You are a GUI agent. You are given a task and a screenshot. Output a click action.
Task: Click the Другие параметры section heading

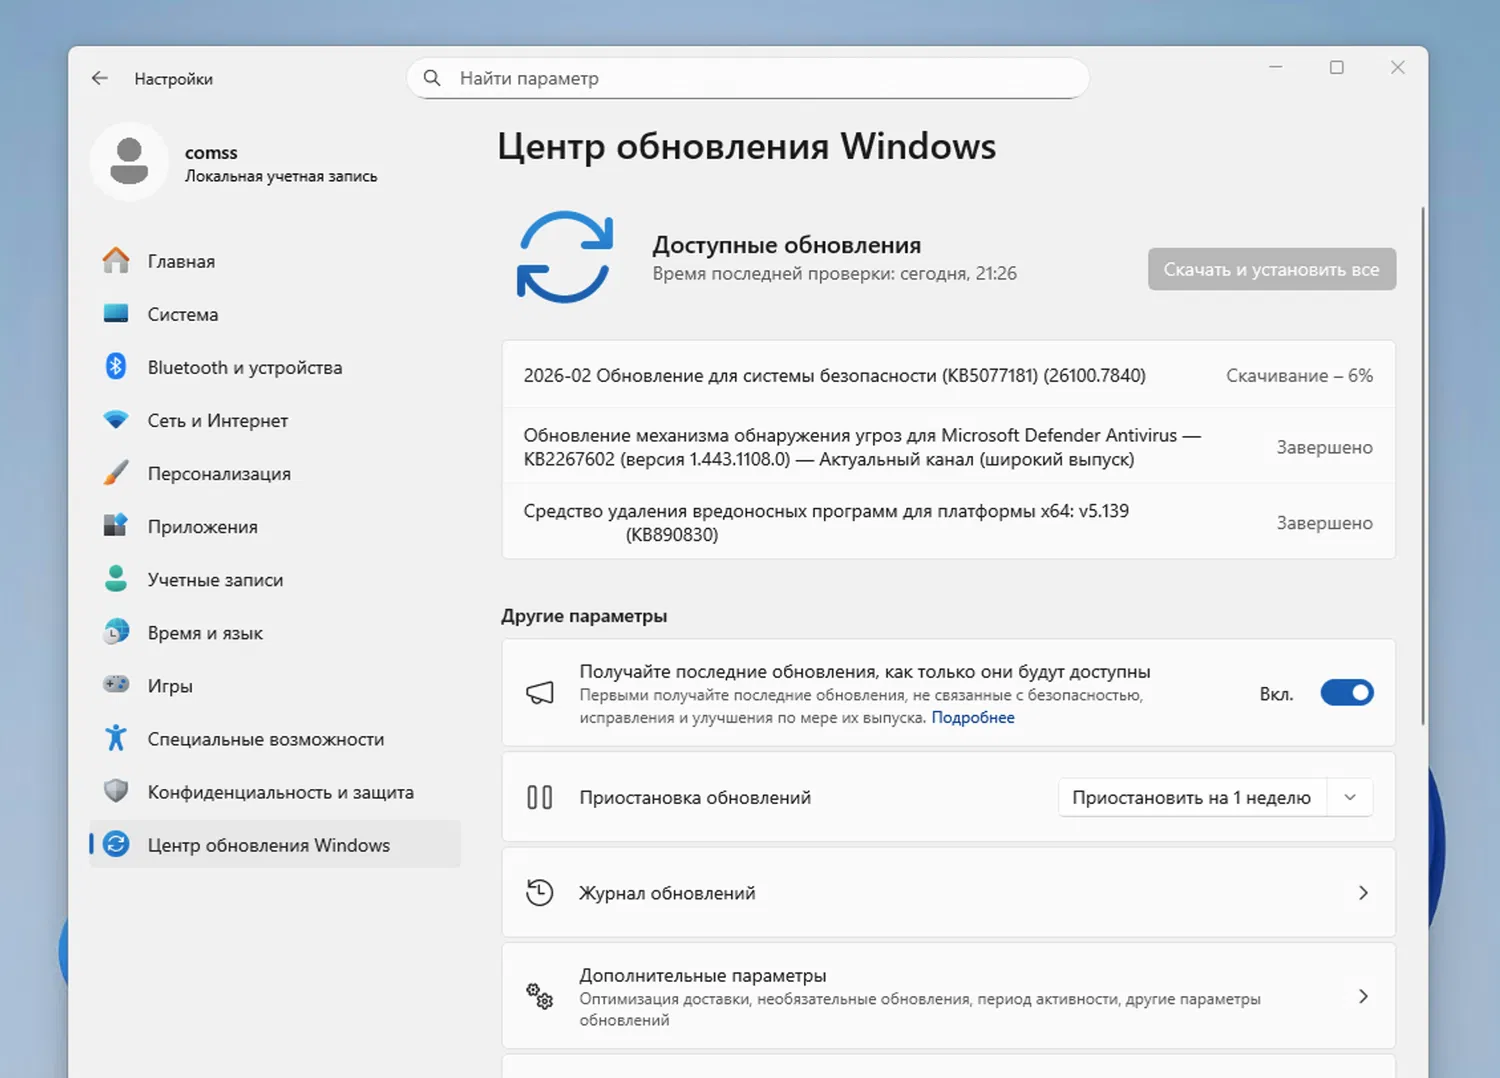point(584,616)
